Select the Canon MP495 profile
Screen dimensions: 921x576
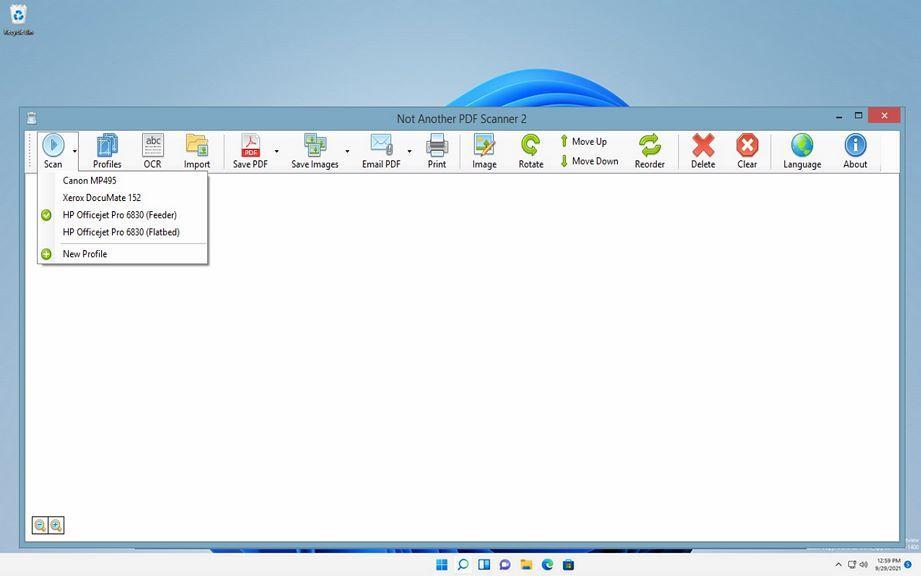(x=89, y=181)
